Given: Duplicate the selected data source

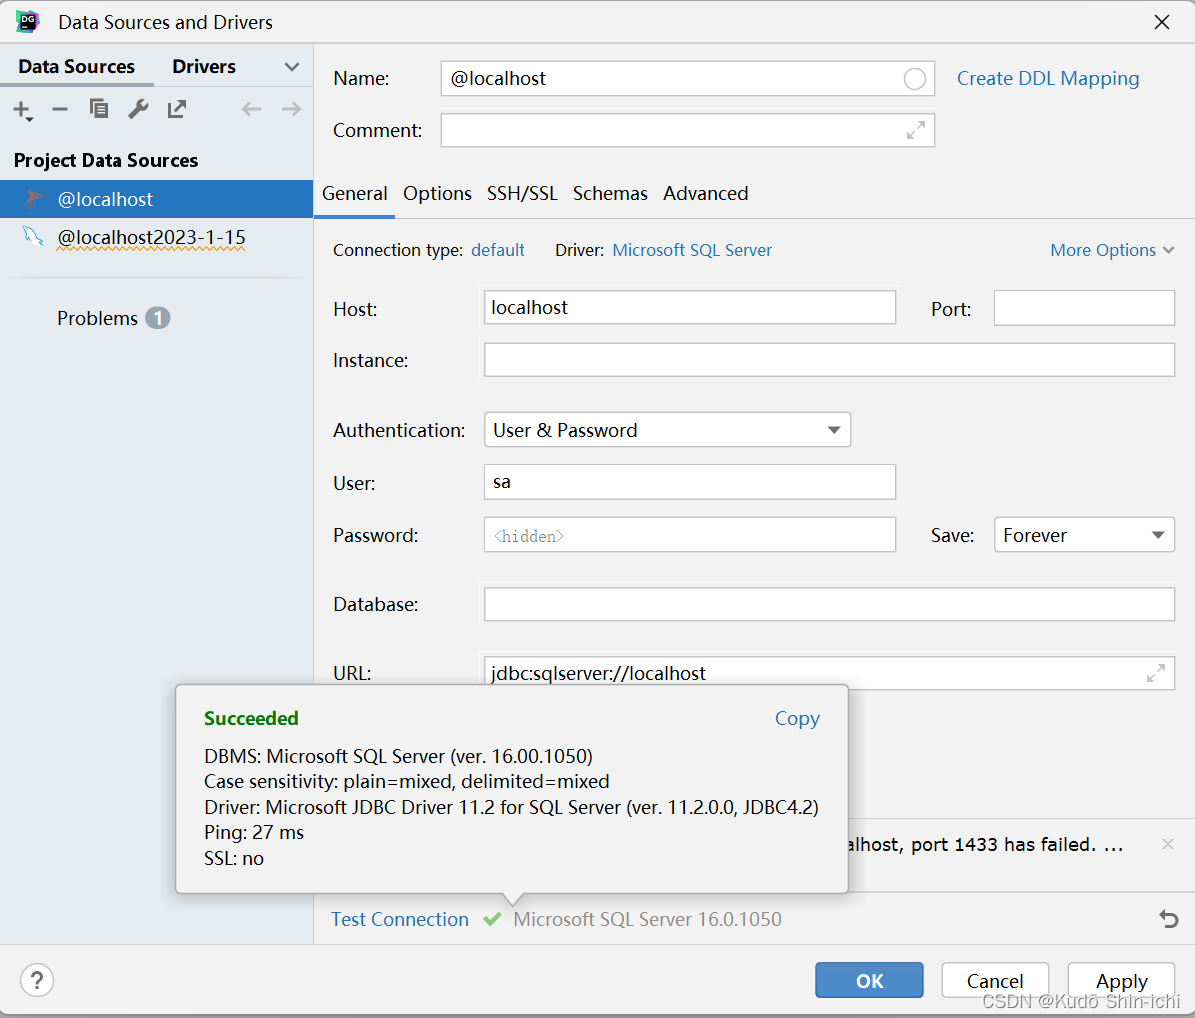Looking at the screenshot, I should pyautogui.click(x=98, y=109).
